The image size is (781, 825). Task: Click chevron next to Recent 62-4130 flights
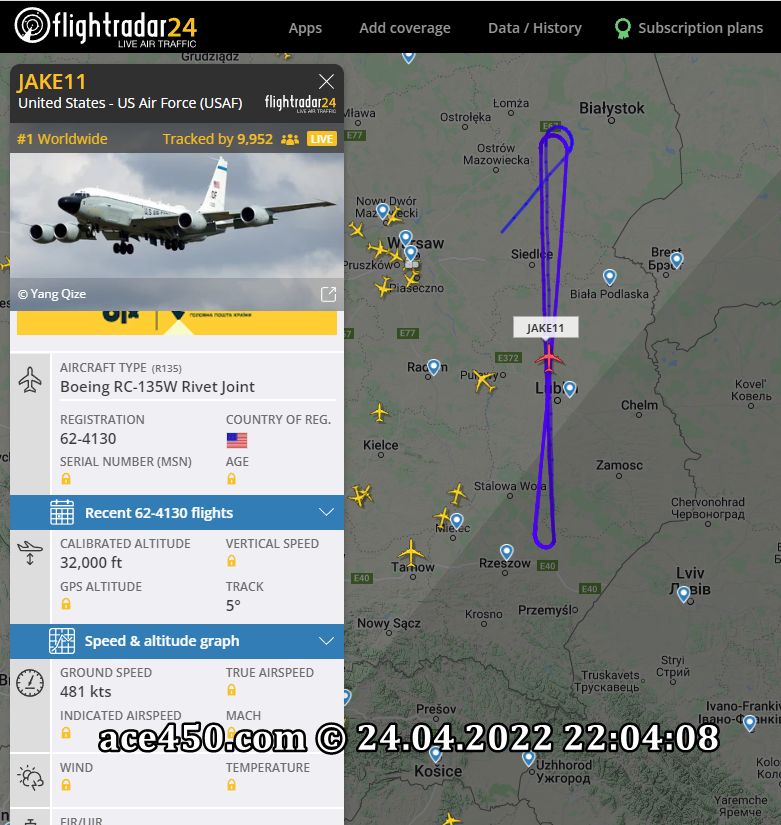click(326, 512)
